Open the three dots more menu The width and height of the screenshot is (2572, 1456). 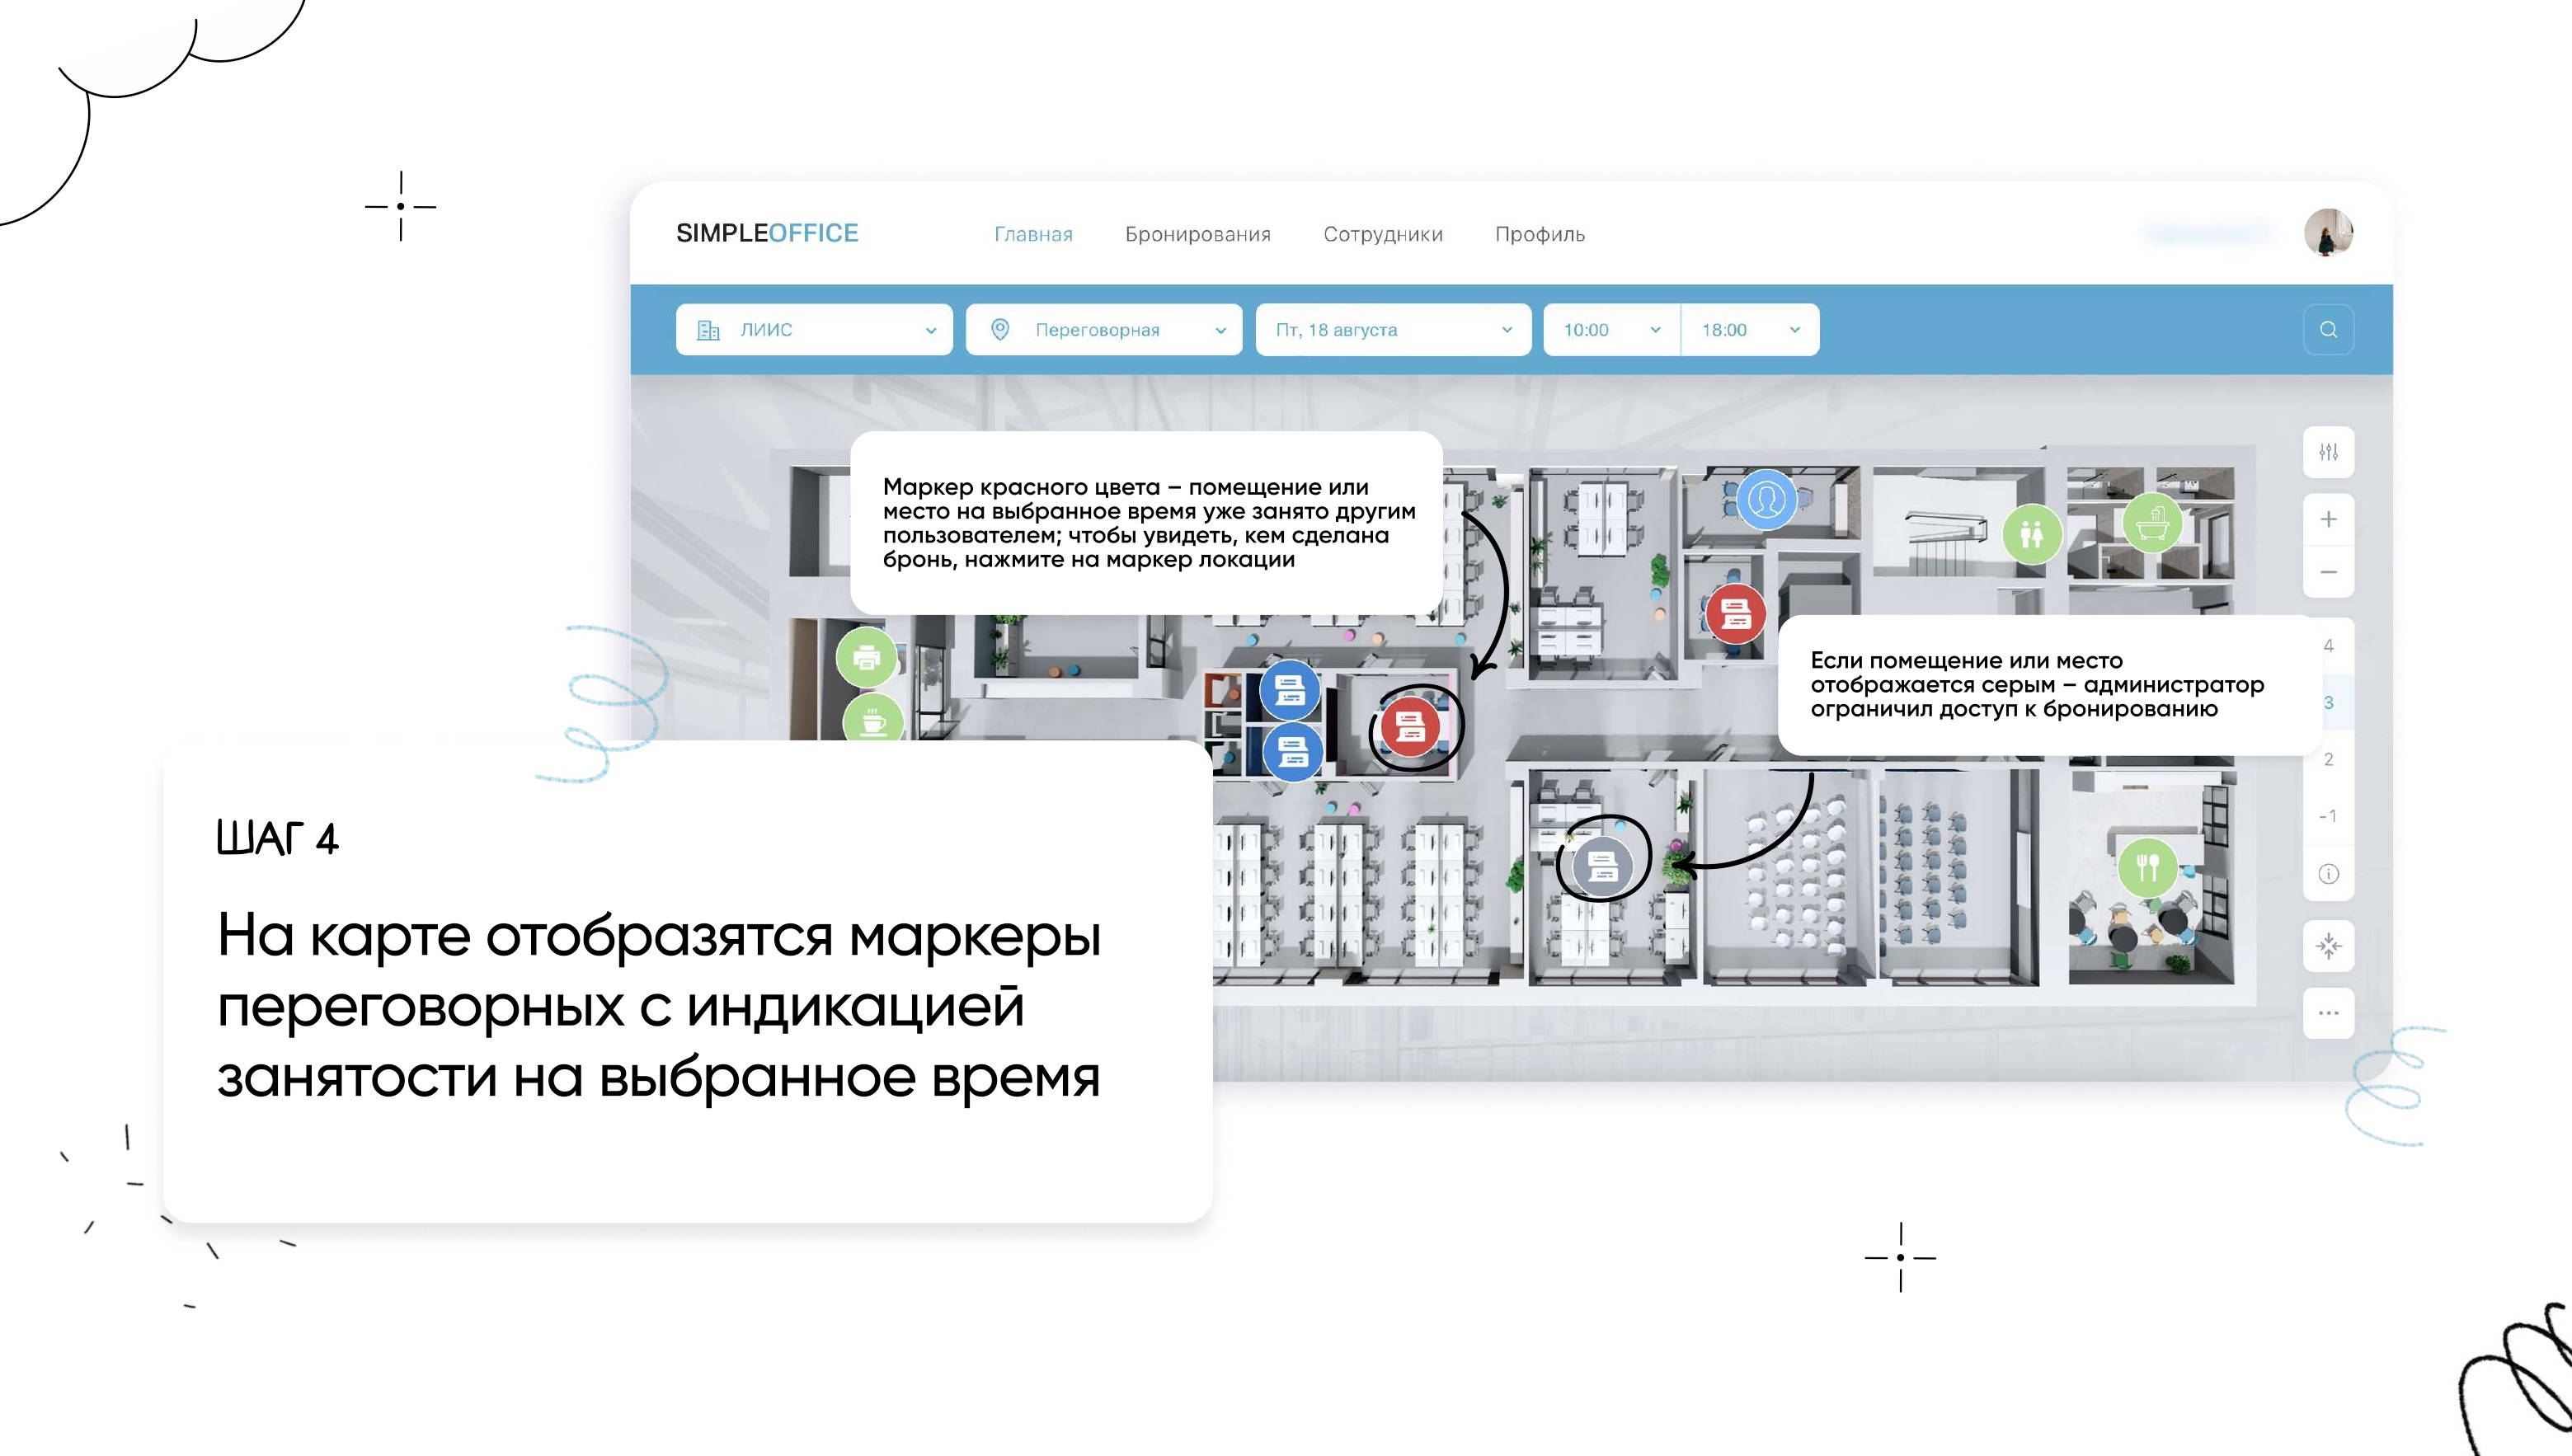(x=2328, y=1013)
